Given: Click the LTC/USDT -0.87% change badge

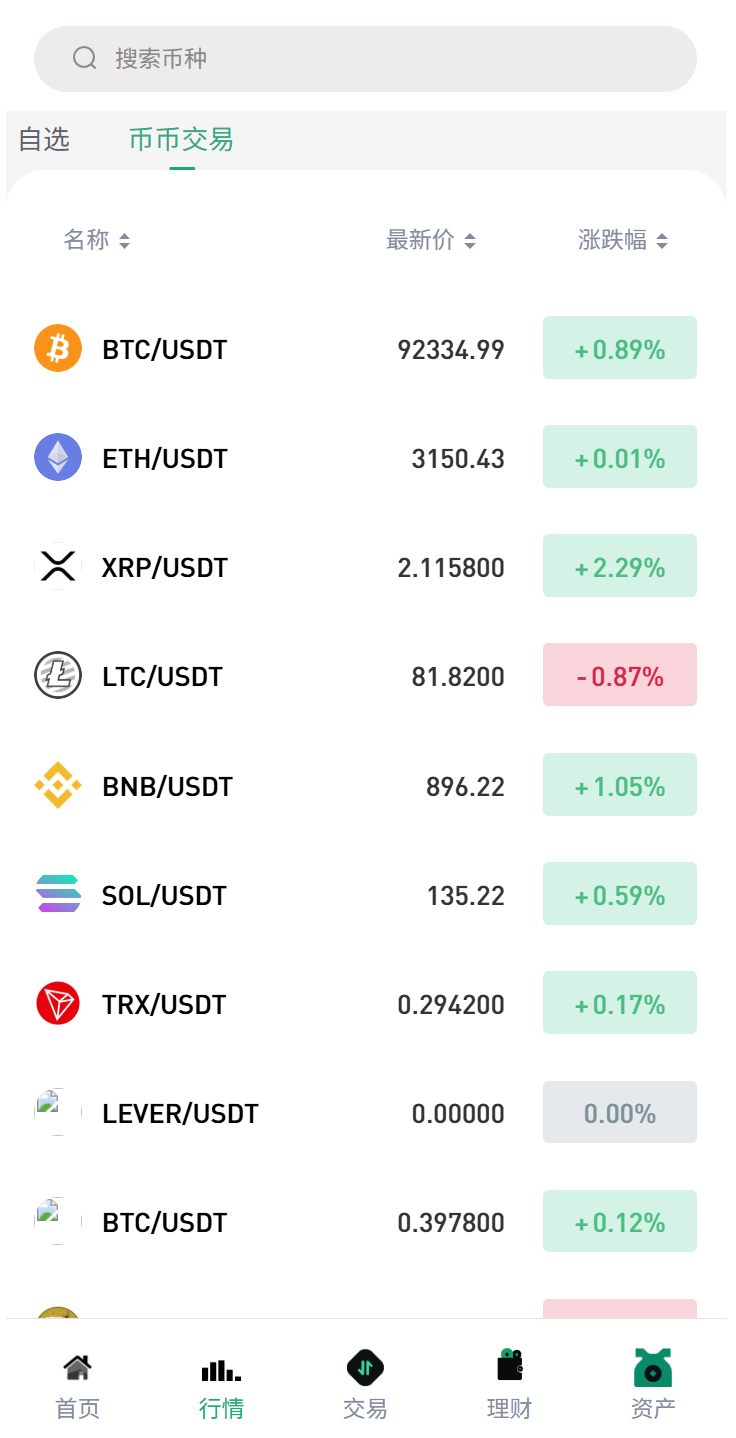Looking at the screenshot, I should tap(620, 675).
